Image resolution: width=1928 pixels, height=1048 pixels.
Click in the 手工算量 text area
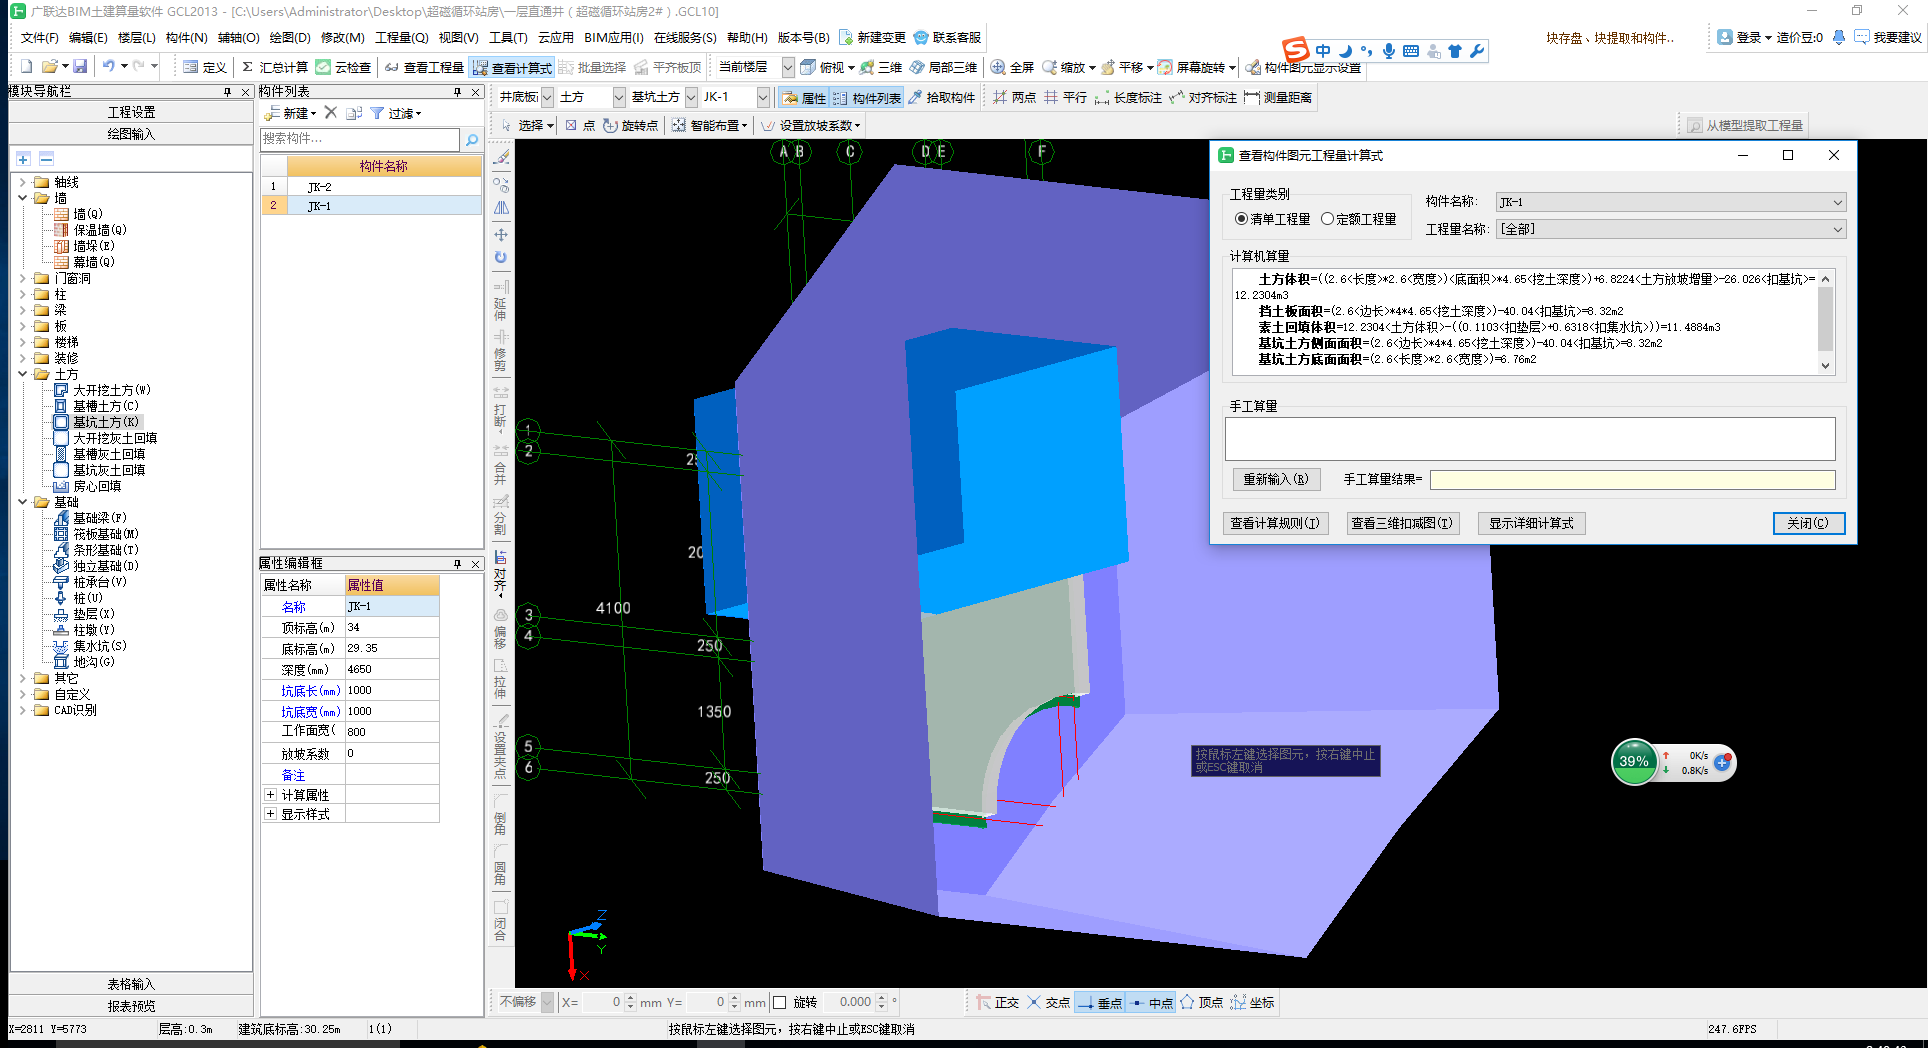tap(1530, 439)
